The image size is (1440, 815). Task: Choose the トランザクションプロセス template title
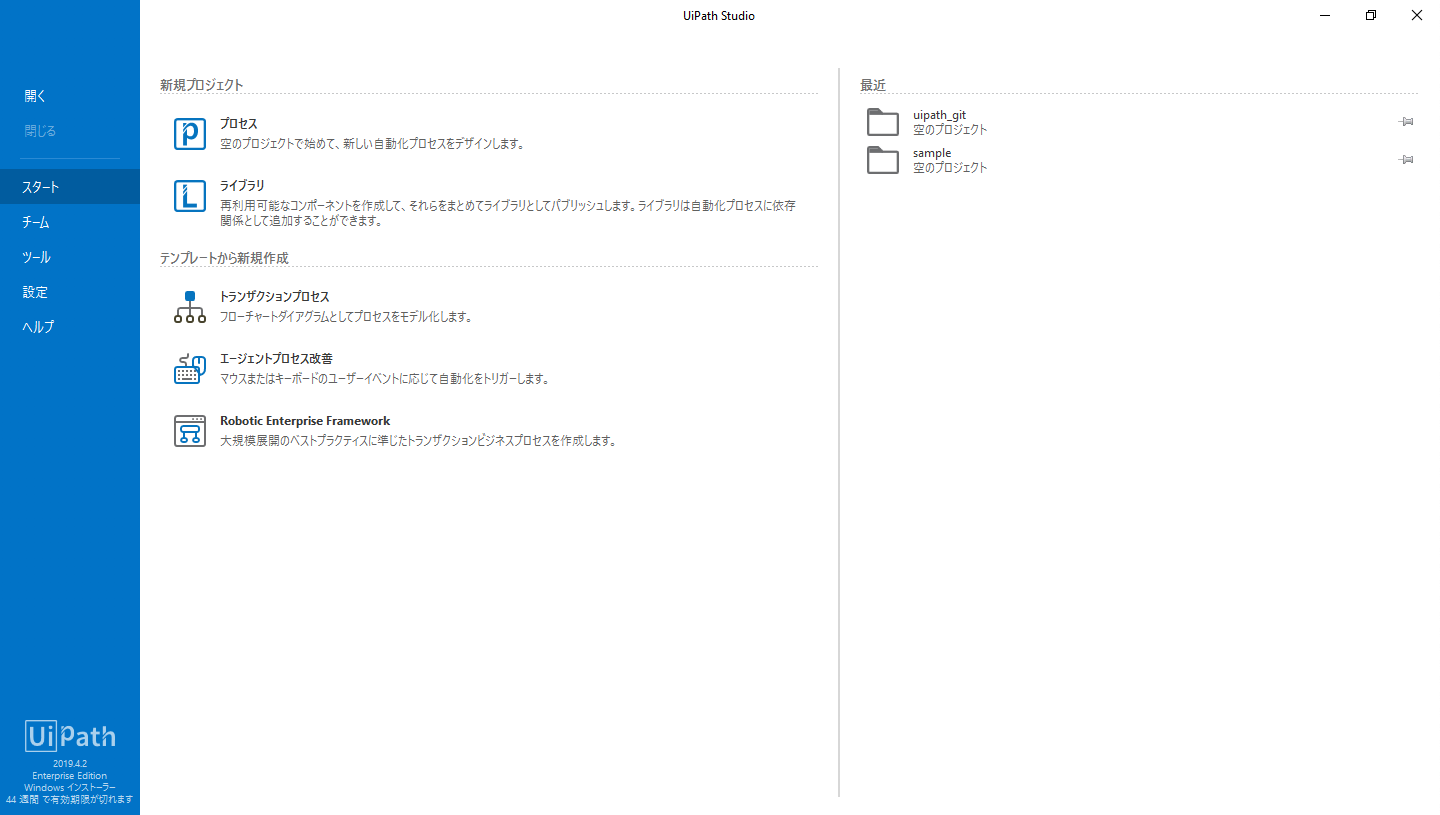click(275, 297)
